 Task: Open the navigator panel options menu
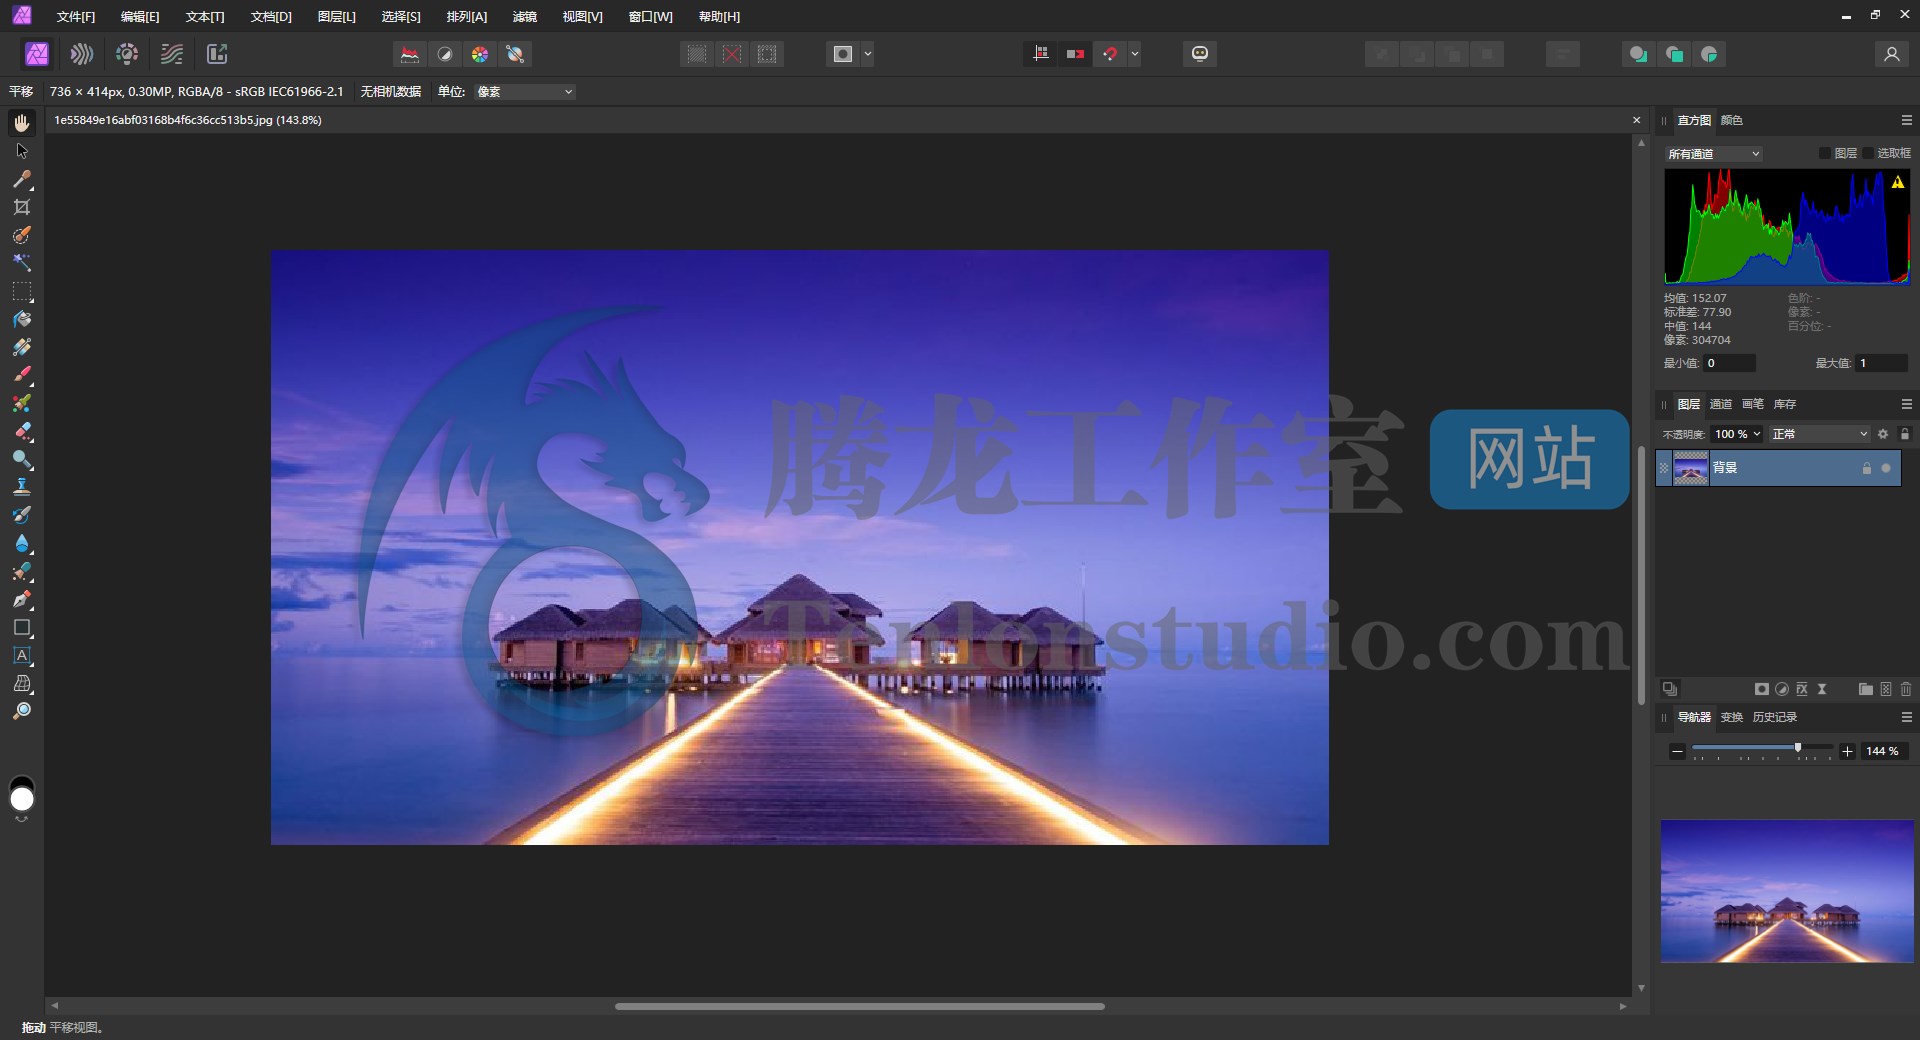tap(1906, 717)
